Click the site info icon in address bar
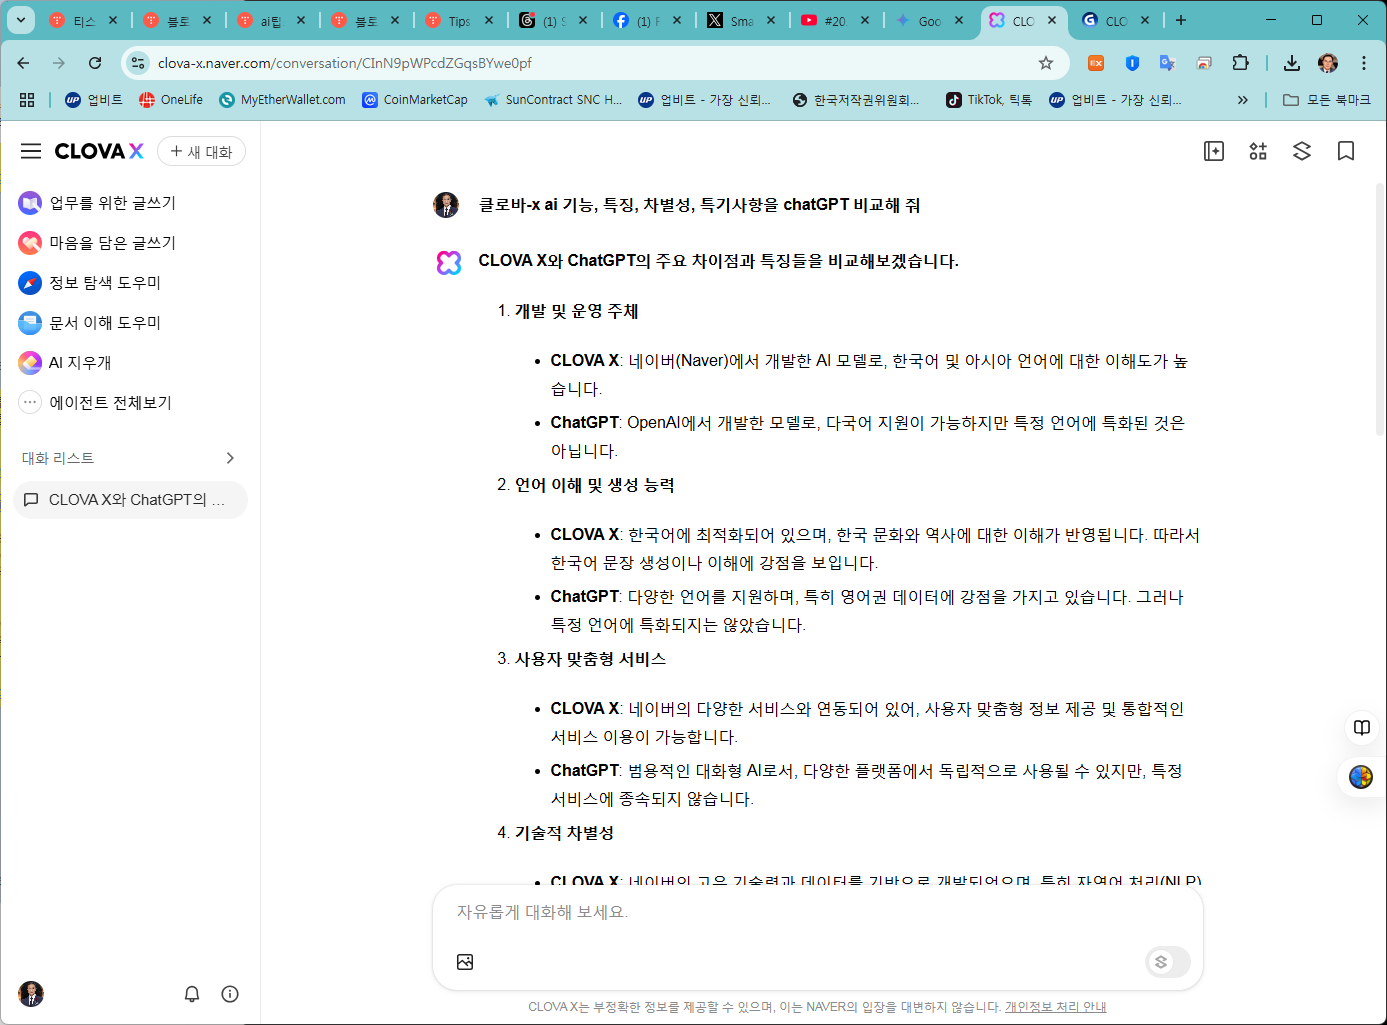The height and width of the screenshot is (1025, 1387). coord(138,63)
